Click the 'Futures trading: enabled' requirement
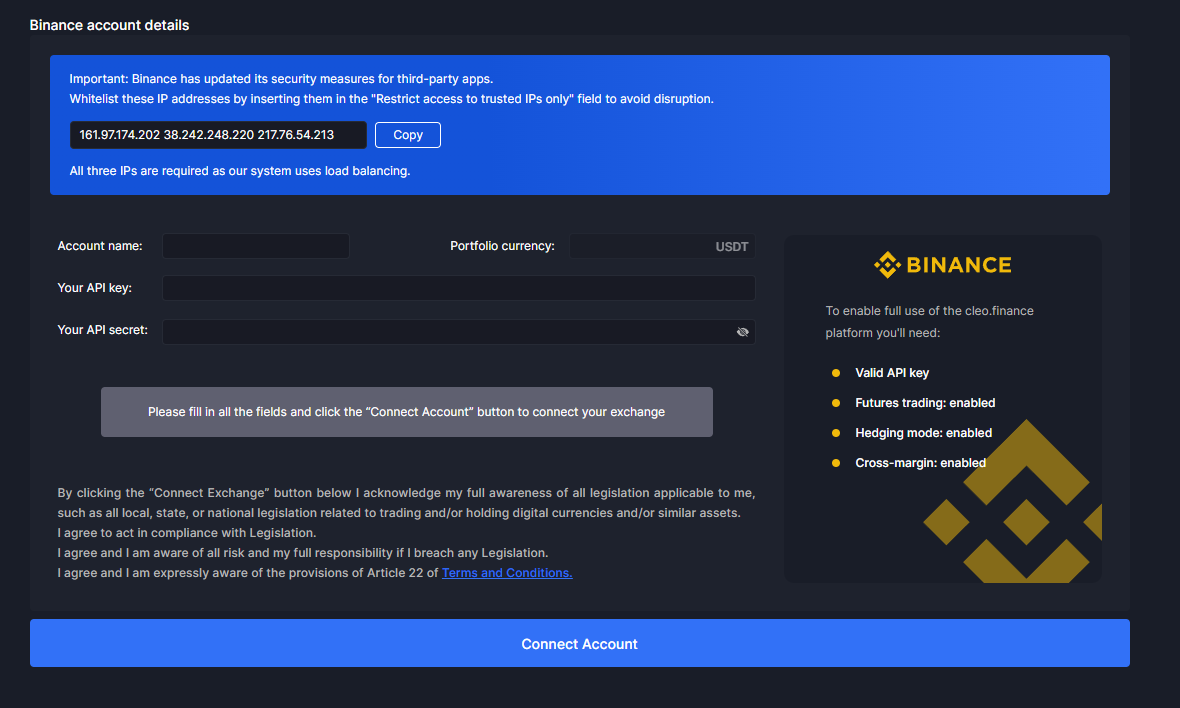 coord(925,403)
